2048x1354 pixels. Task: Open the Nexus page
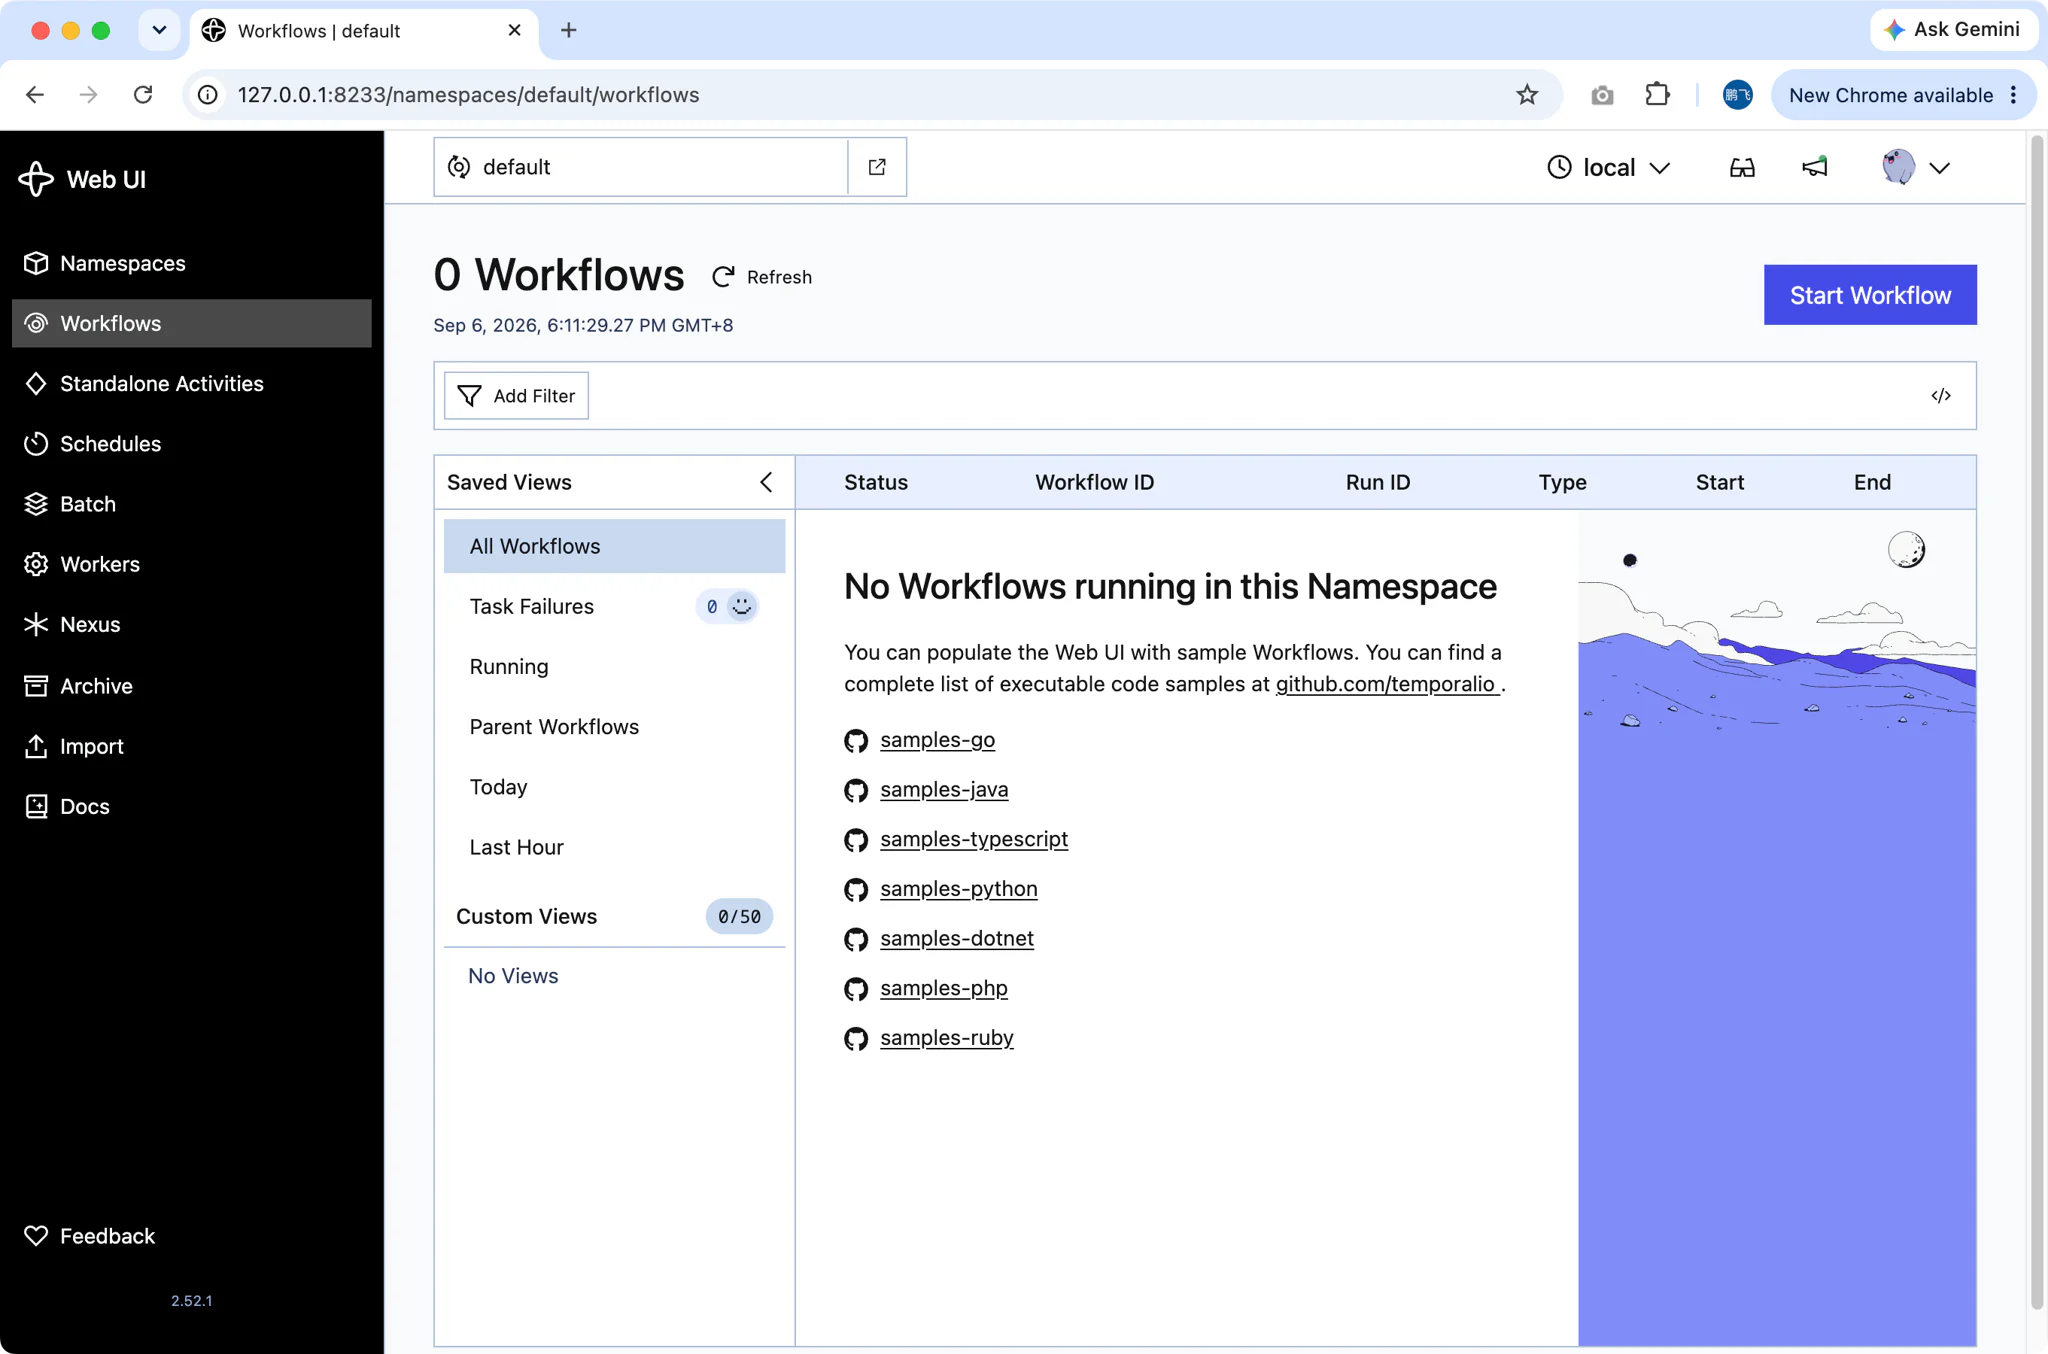[x=191, y=624]
